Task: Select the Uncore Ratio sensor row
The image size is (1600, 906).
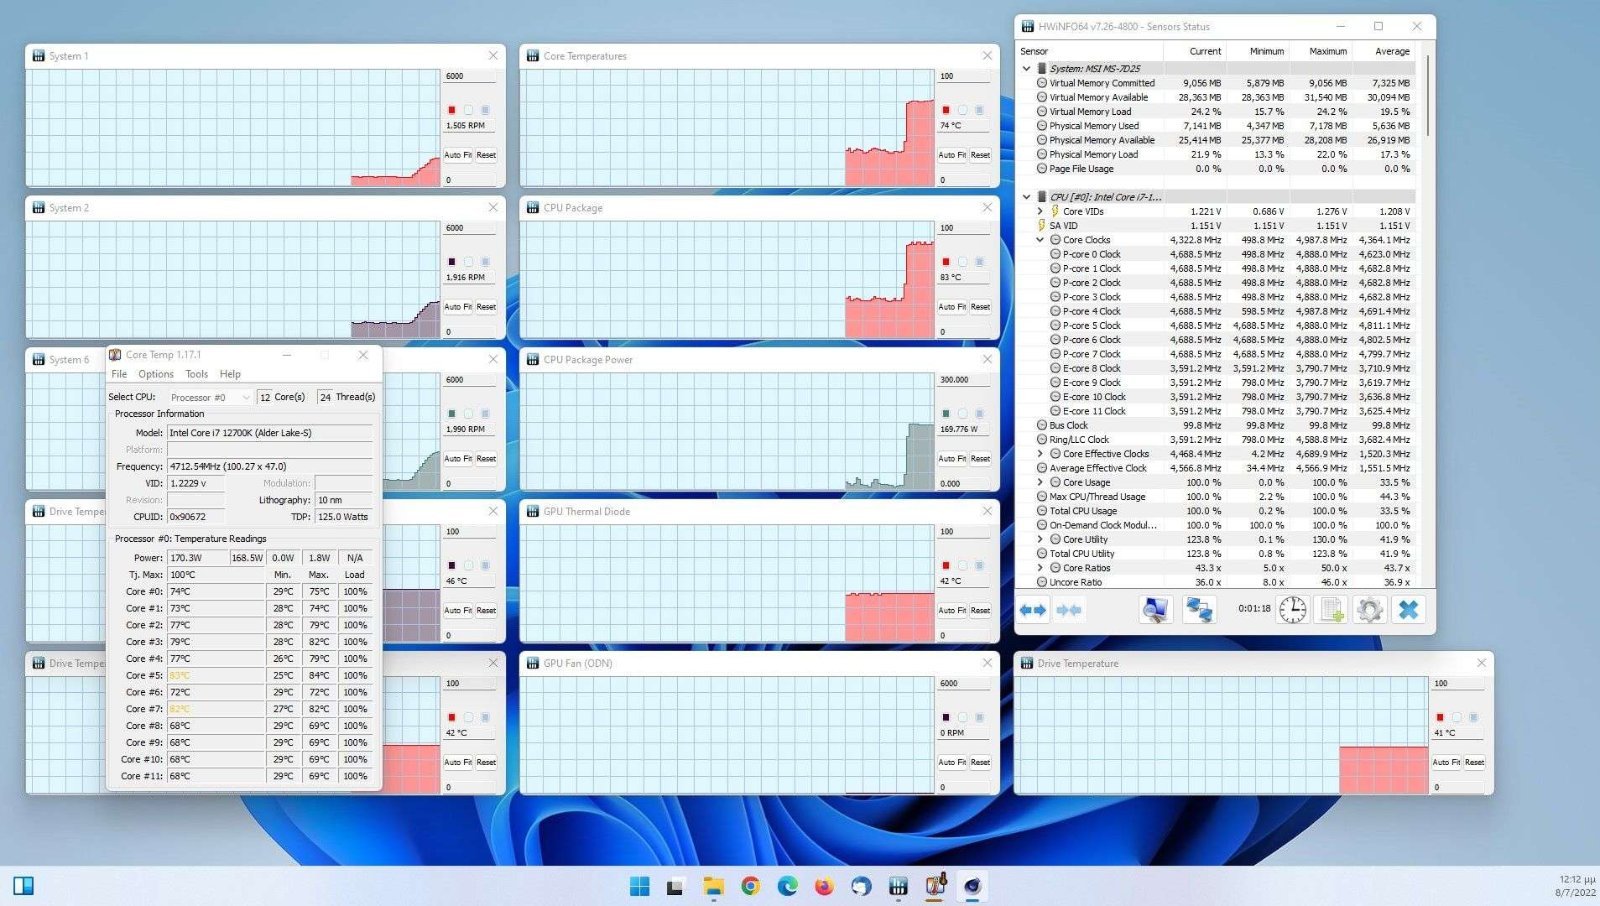Action: tap(1216, 582)
